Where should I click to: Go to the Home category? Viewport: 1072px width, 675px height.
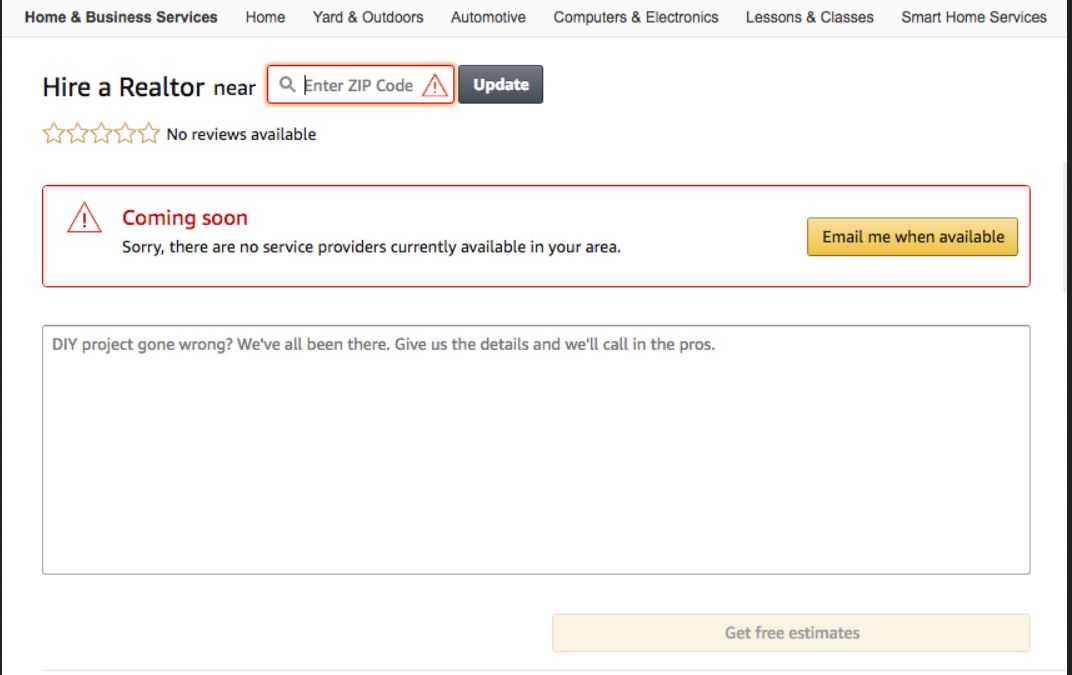pos(265,17)
